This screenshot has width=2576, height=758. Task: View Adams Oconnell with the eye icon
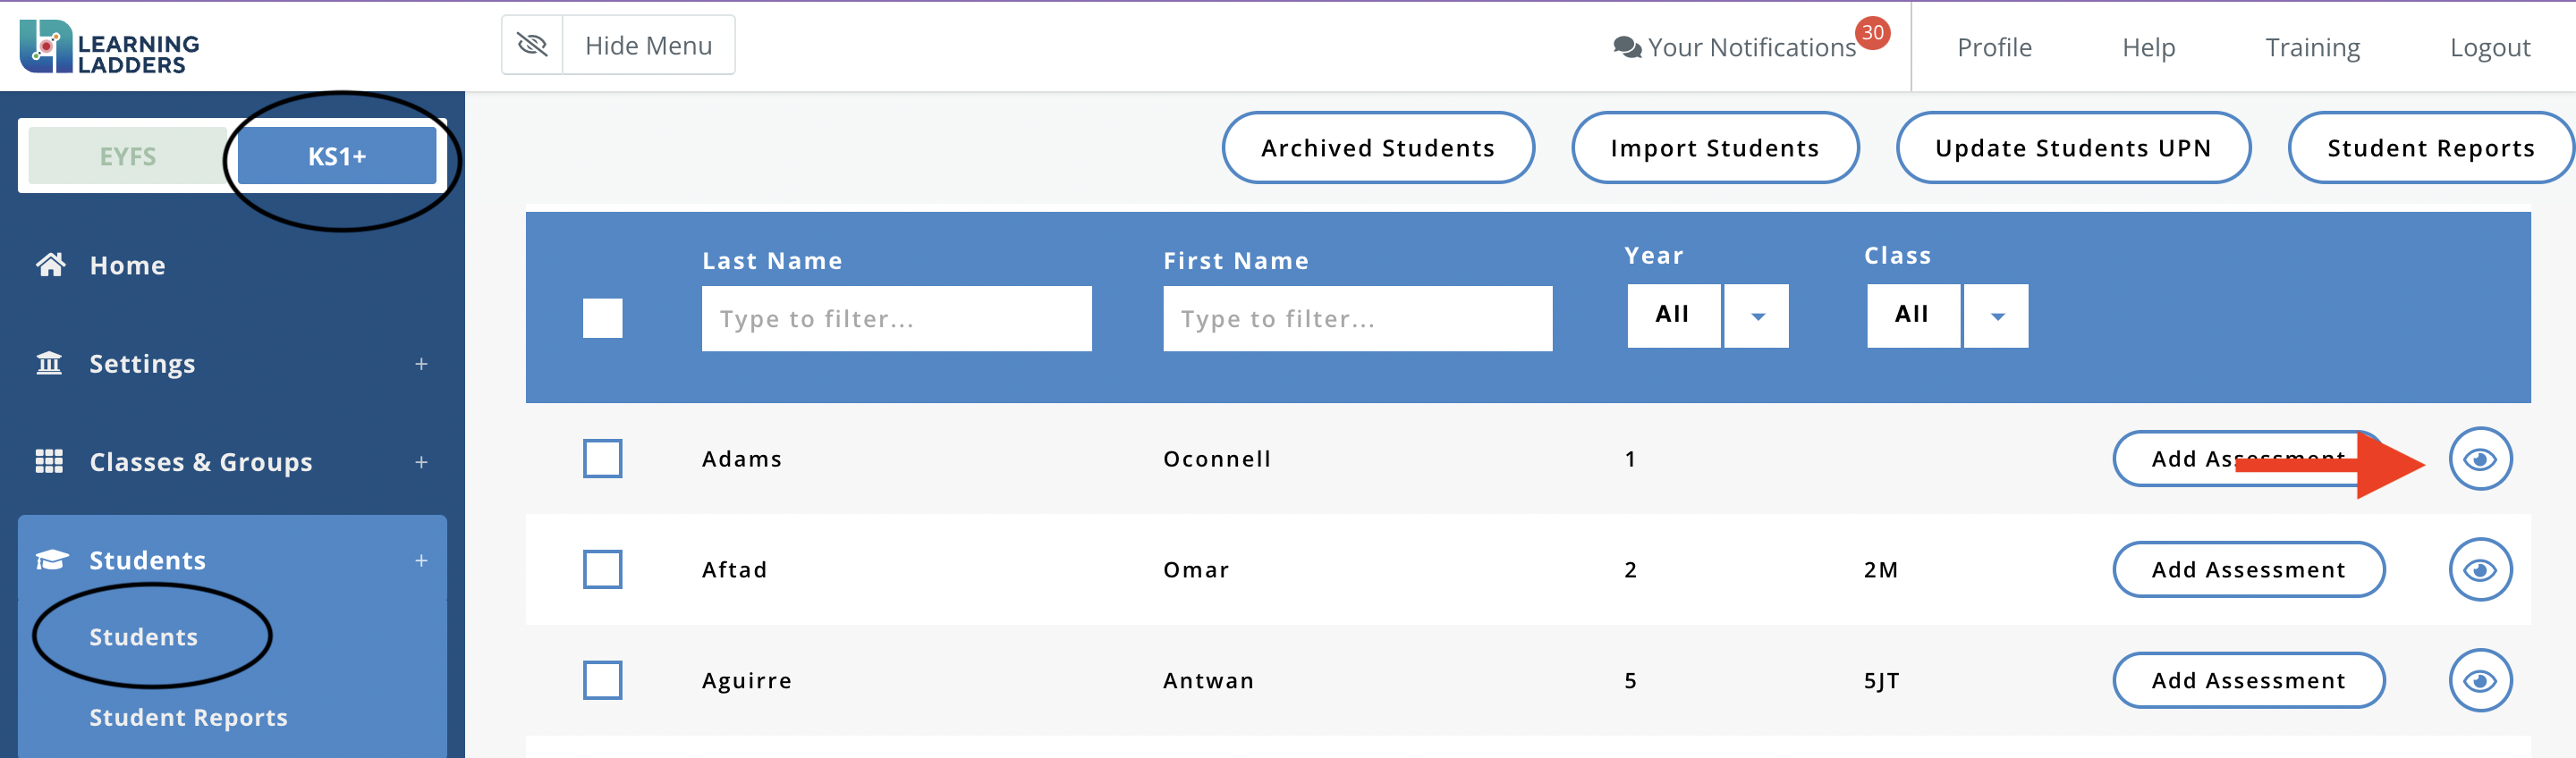pos(2479,459)
